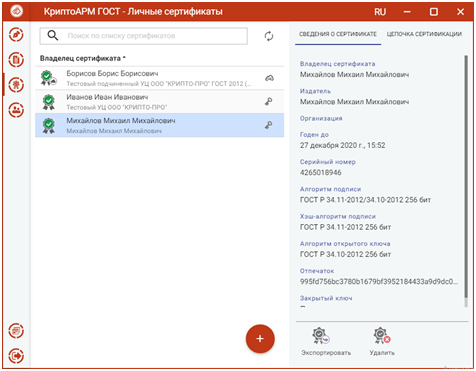Open the signing section icon in sidebar

[16, 35]
